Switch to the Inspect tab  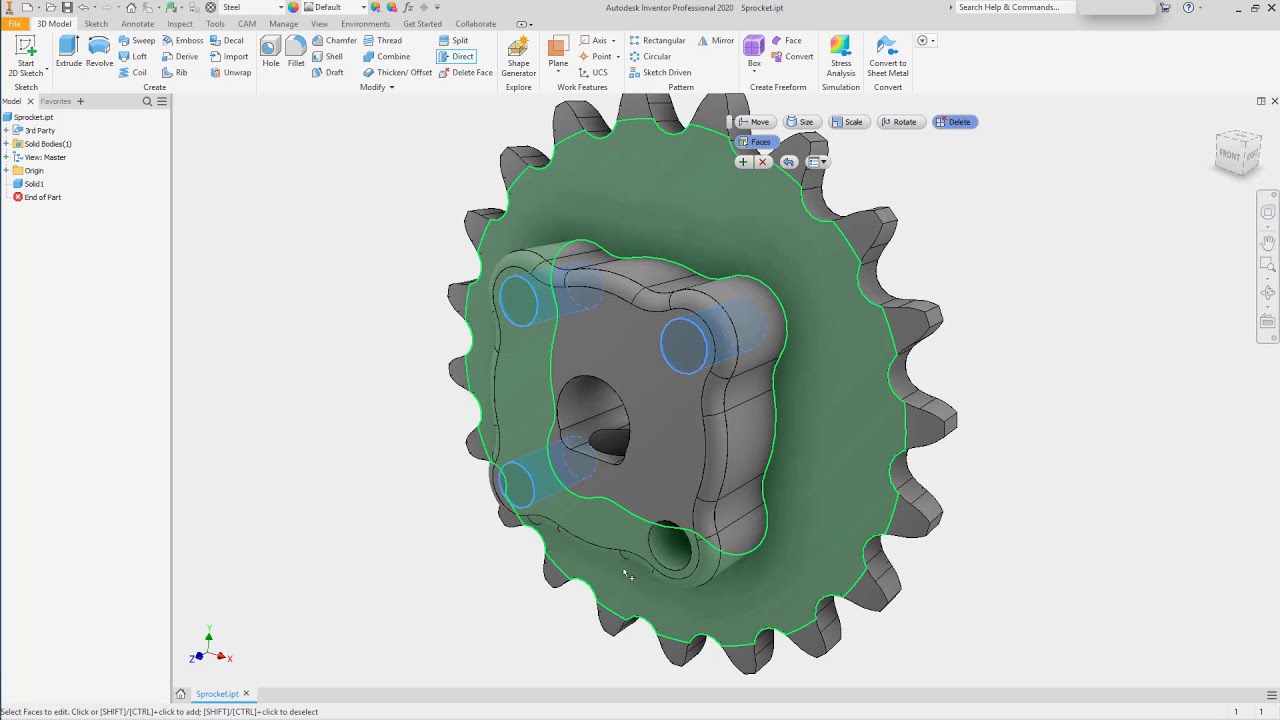click(x=180, y=24)
